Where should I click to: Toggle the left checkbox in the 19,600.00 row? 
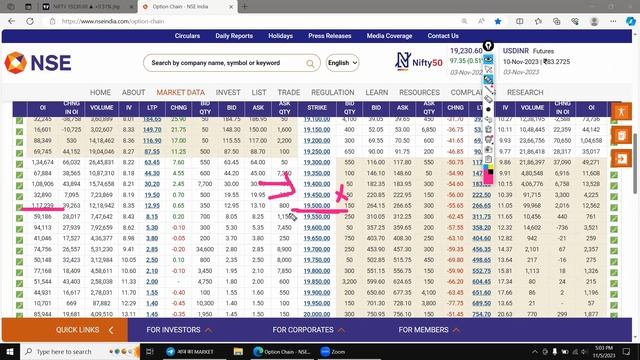tap(19, 229)
